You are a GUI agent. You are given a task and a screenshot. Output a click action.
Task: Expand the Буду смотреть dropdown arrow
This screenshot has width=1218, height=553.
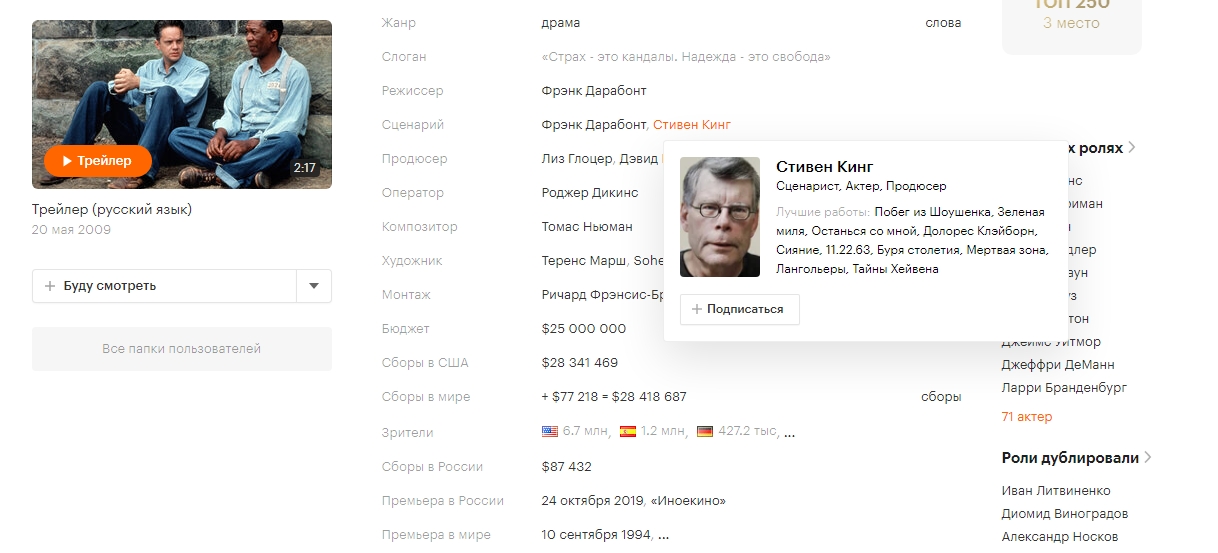(x=314, y=286)
